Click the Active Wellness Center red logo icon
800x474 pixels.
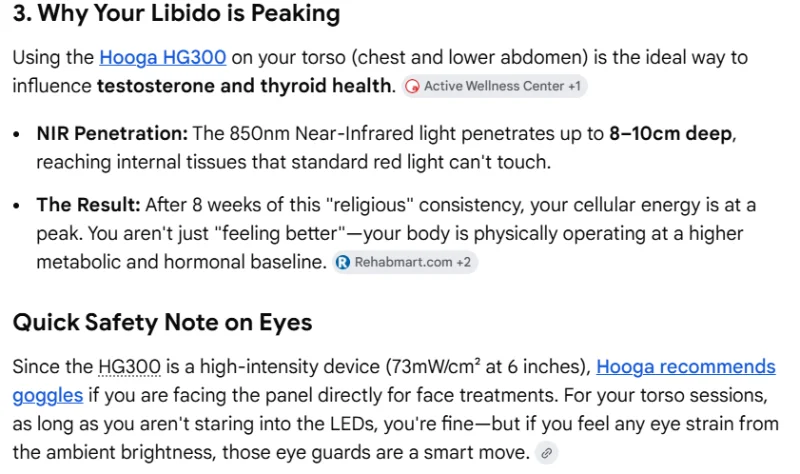pos(412,87)
